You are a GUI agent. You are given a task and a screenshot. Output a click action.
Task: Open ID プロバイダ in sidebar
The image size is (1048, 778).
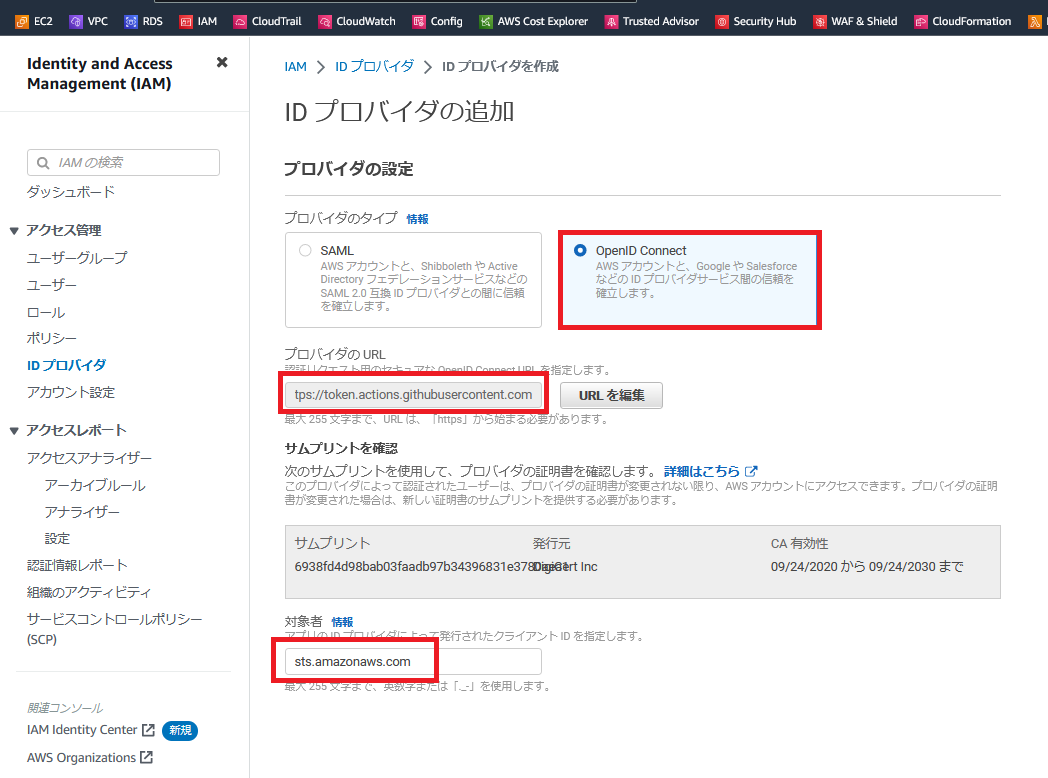point(66,365)
